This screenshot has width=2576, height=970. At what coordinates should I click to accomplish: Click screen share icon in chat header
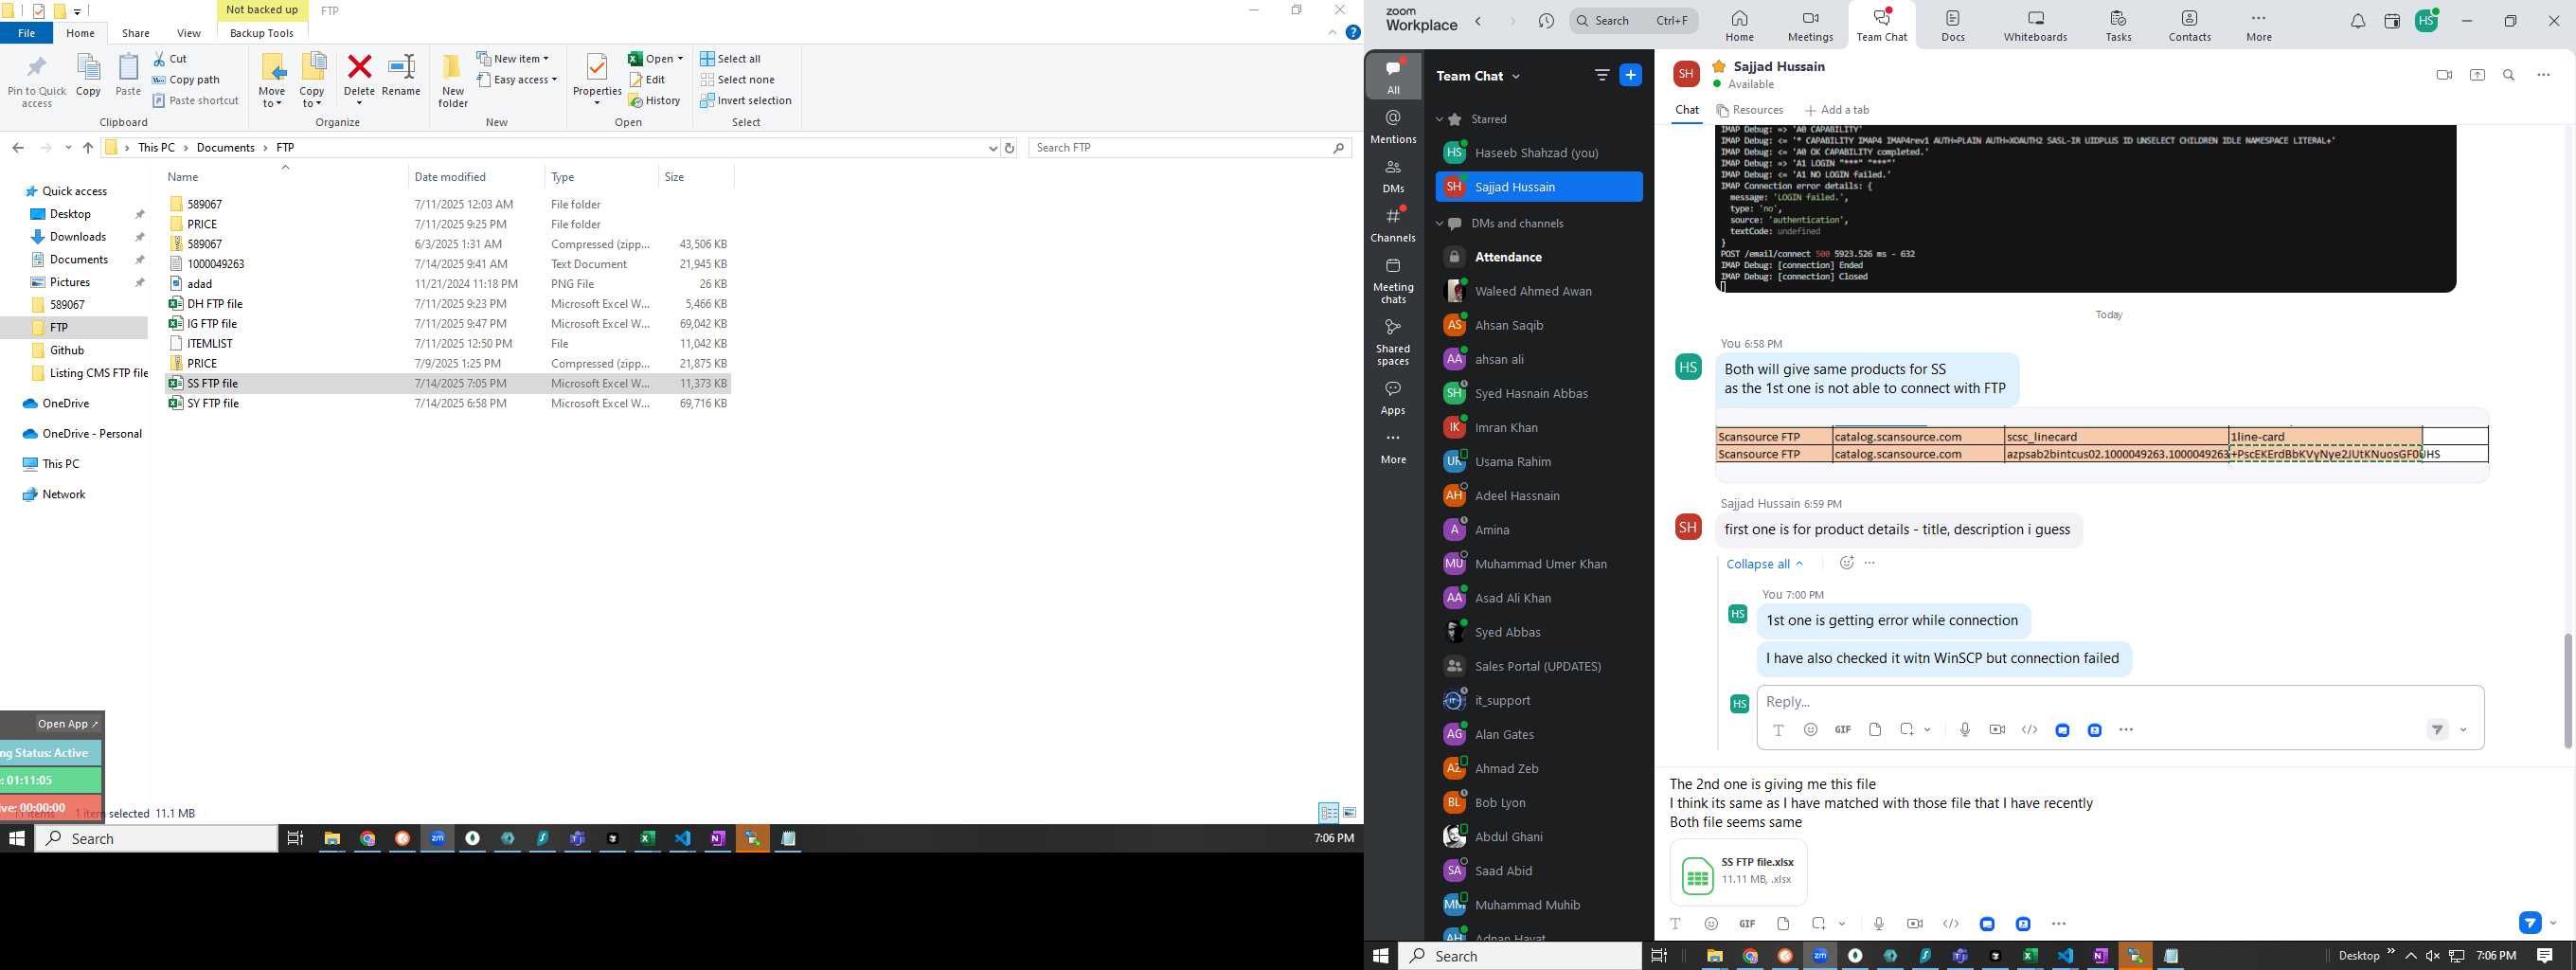[x=2477, y=75]
